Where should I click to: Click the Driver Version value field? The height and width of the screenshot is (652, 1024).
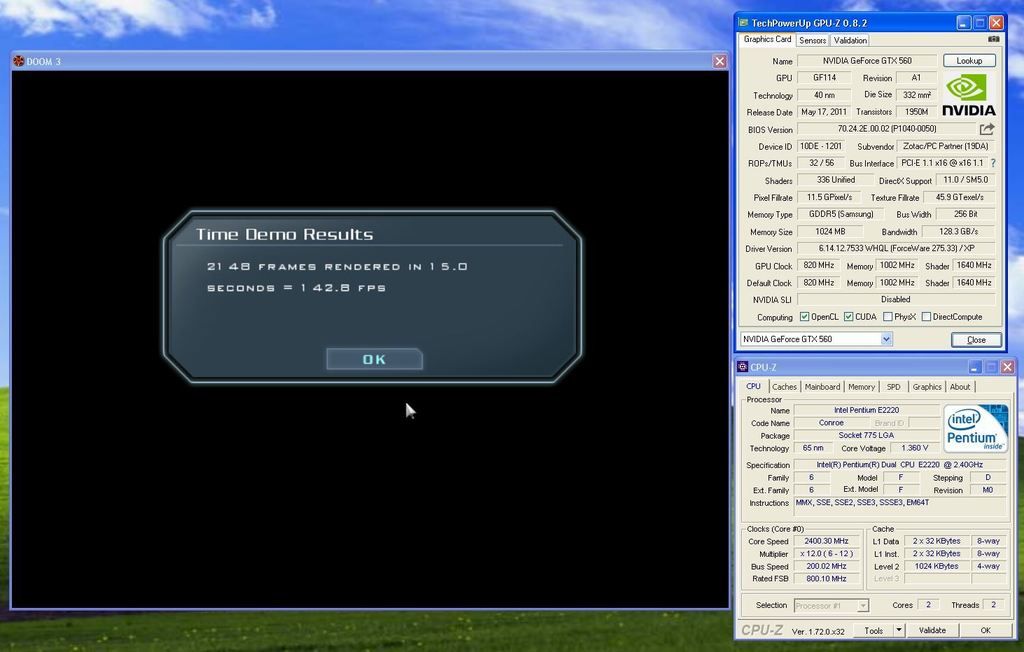(x=896, y=248)
